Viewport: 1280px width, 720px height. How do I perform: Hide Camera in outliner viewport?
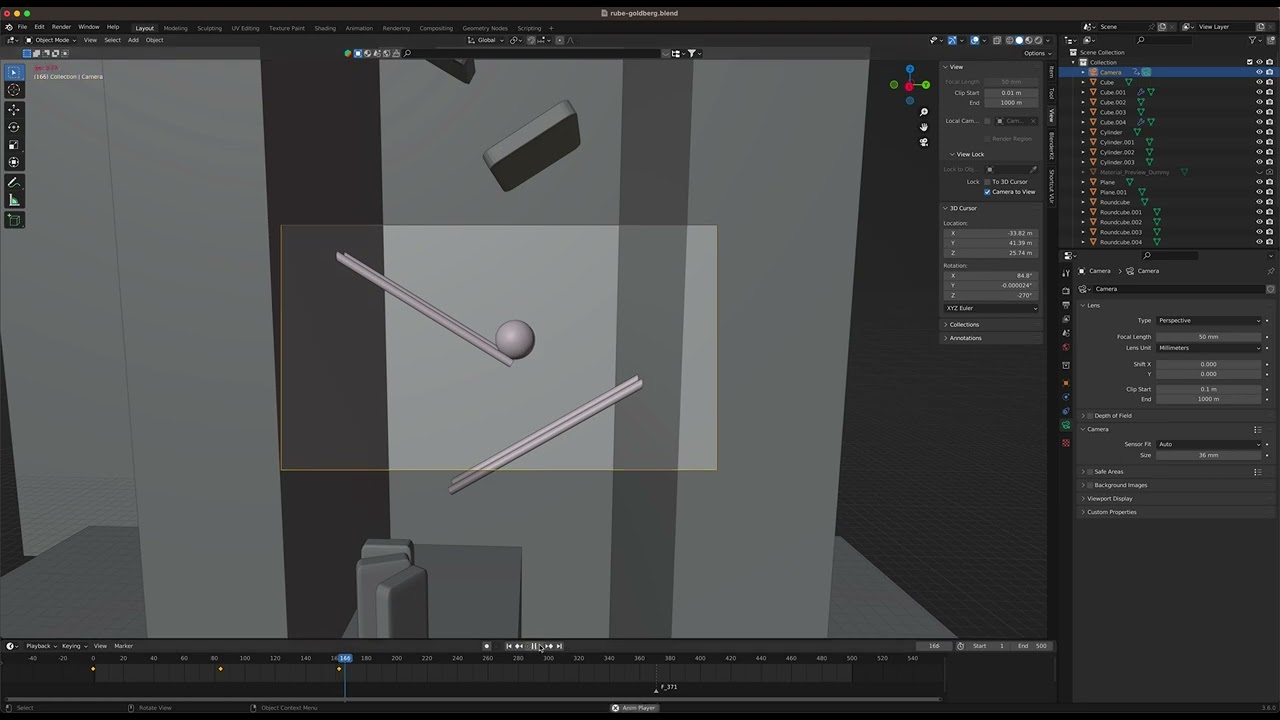[x=1259, y=72]
